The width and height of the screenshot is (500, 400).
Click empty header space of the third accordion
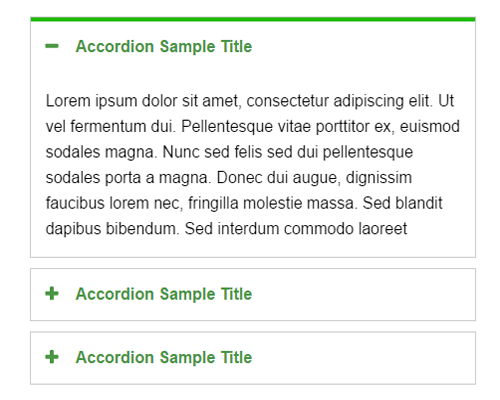point(363,358)
